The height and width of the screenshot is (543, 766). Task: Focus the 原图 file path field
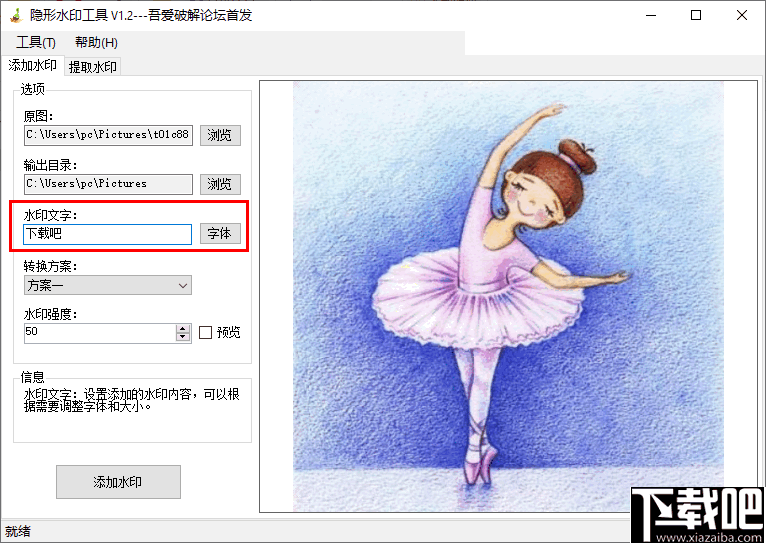coord(108,135)
